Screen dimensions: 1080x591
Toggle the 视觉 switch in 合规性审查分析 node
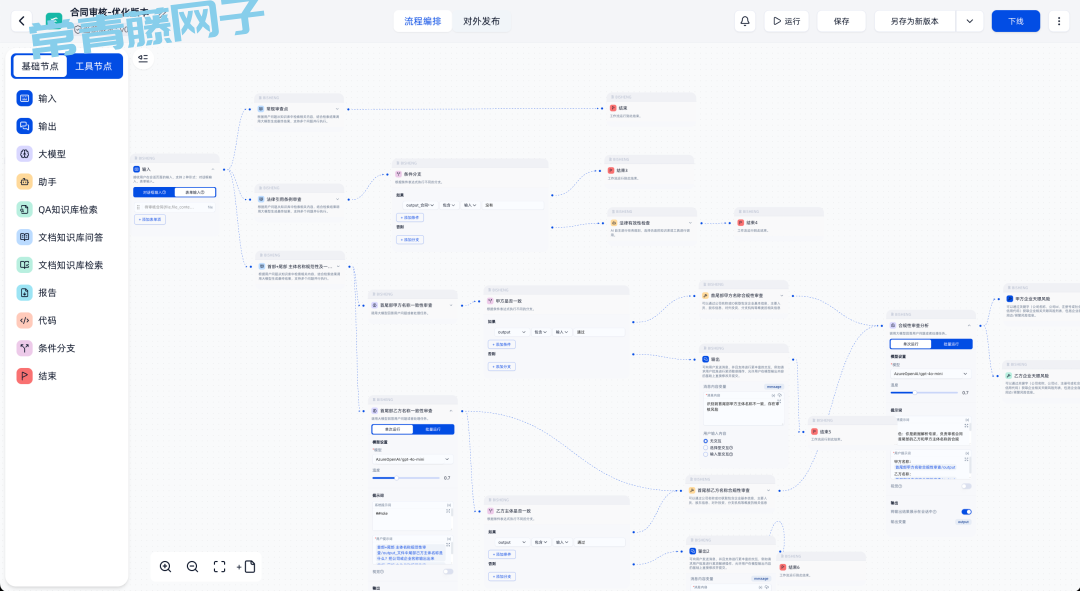click(966, 486)
